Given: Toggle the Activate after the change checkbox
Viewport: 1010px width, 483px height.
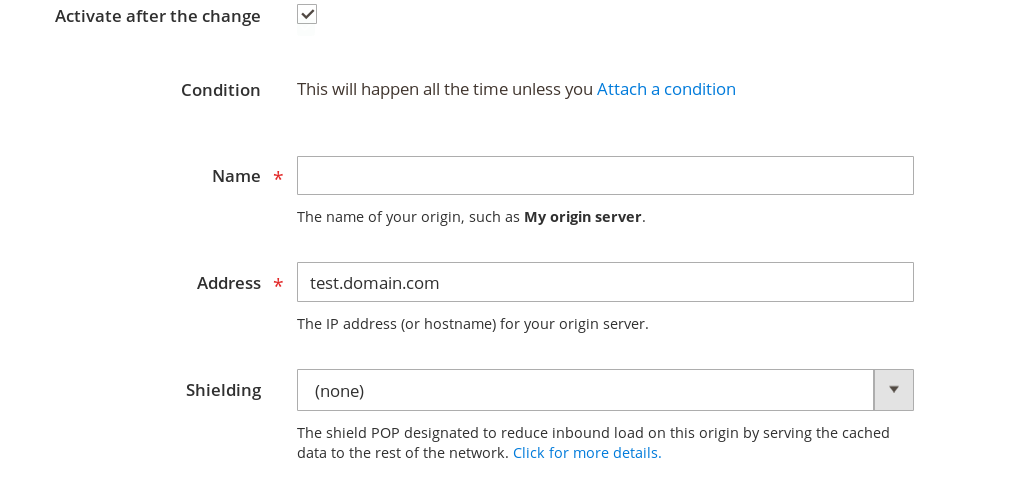Looking at the screenshot, I should [307, 15].
